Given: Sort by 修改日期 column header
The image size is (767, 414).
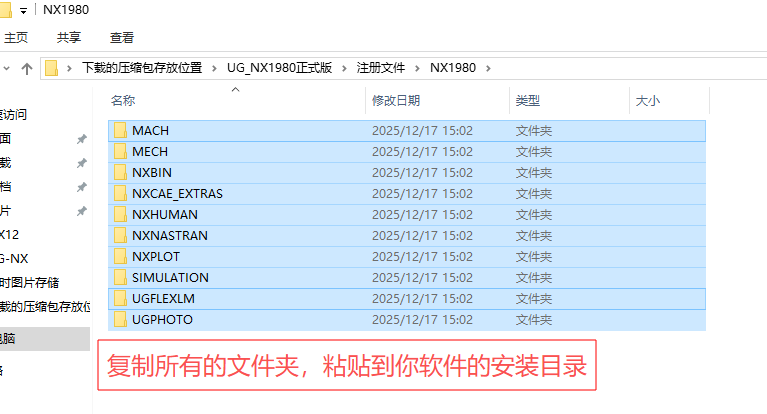Looking at the screenshot, I should (396, 101).
